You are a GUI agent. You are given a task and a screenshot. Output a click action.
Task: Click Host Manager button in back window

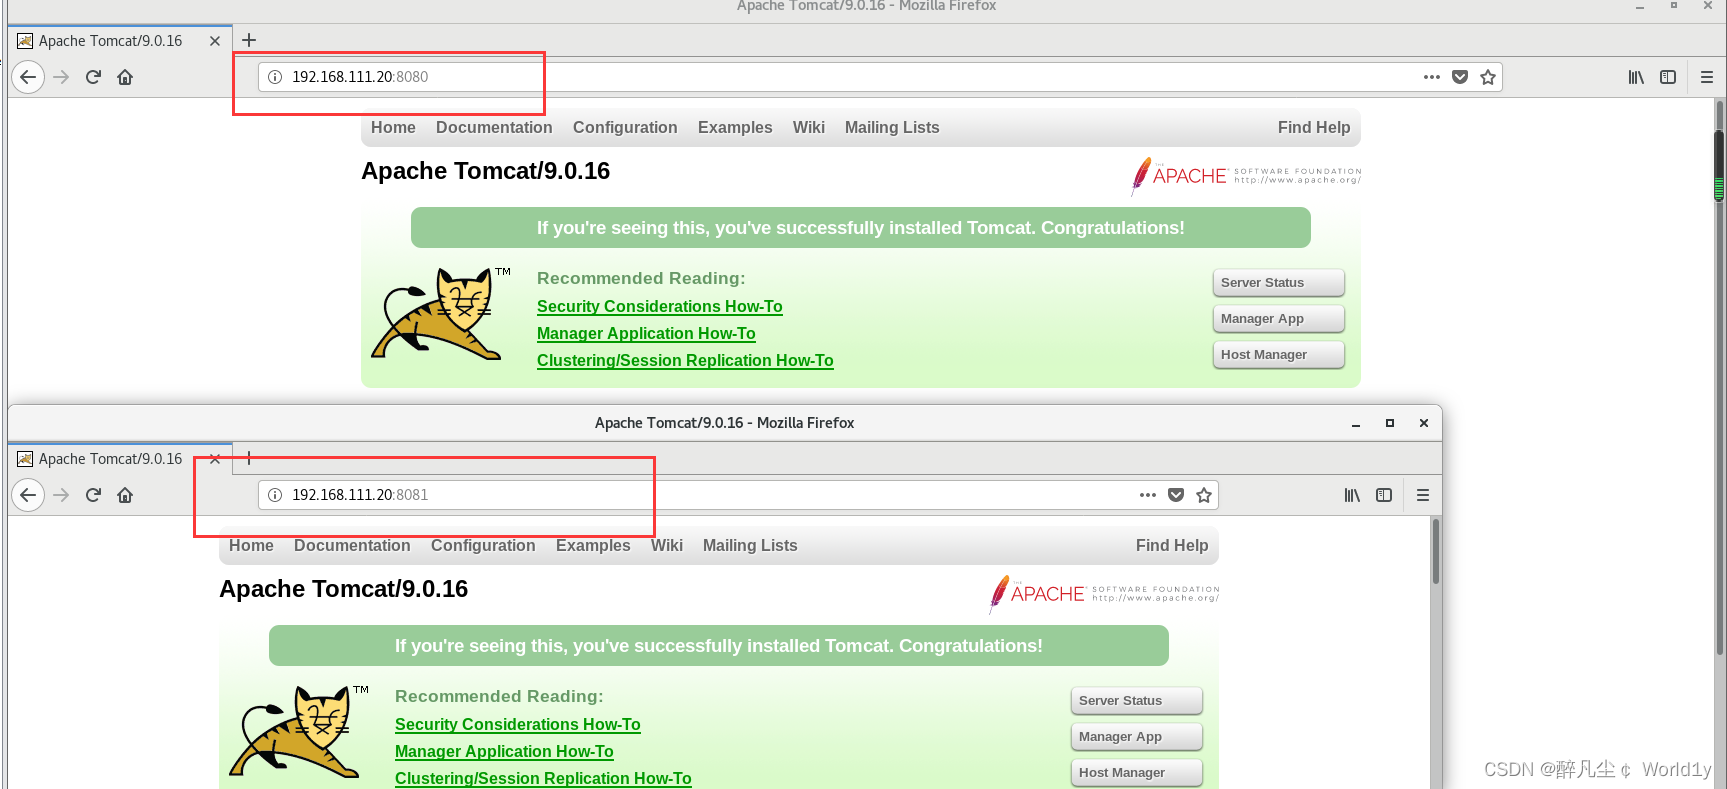tap(1279, 355)
